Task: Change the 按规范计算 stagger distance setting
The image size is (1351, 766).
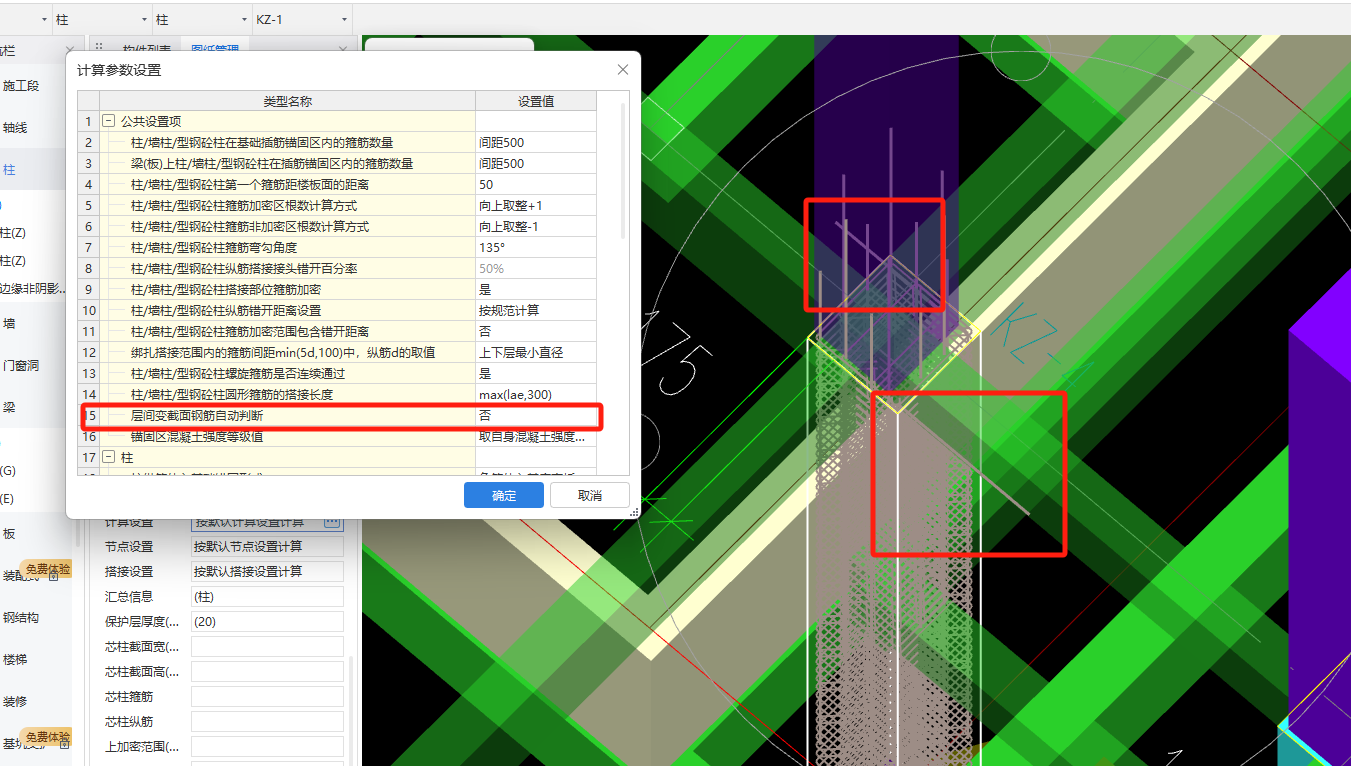Action: 536,311
